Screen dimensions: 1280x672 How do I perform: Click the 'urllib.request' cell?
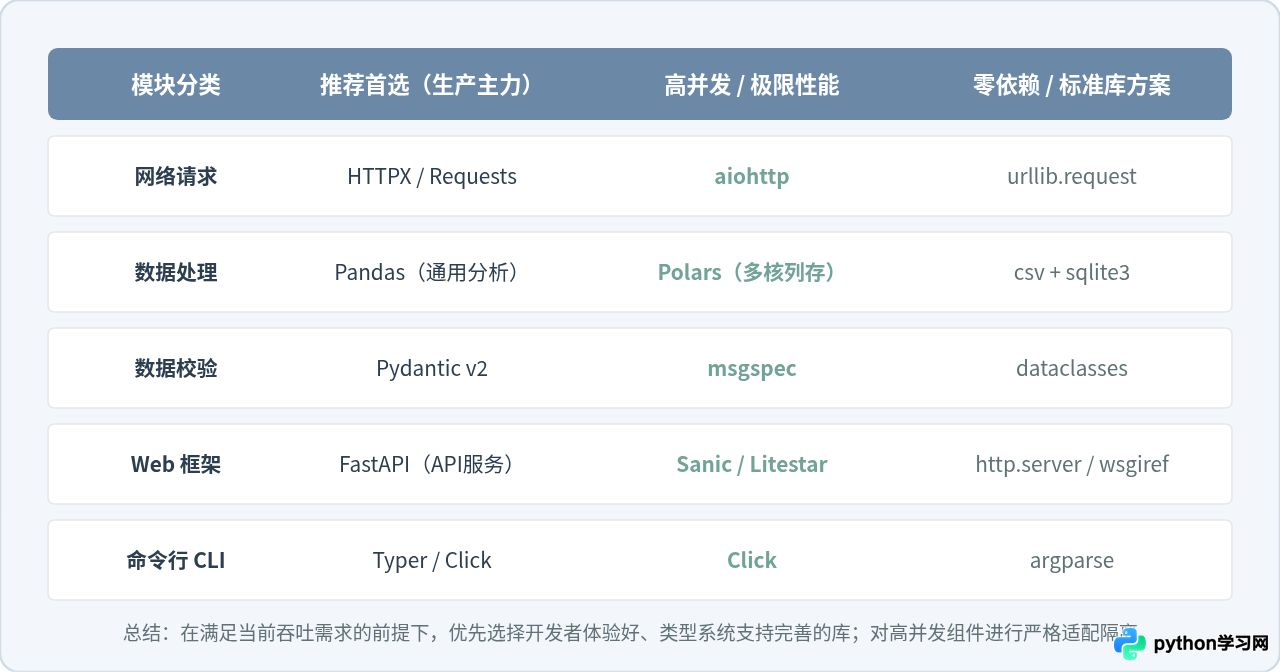(1072, 177)
